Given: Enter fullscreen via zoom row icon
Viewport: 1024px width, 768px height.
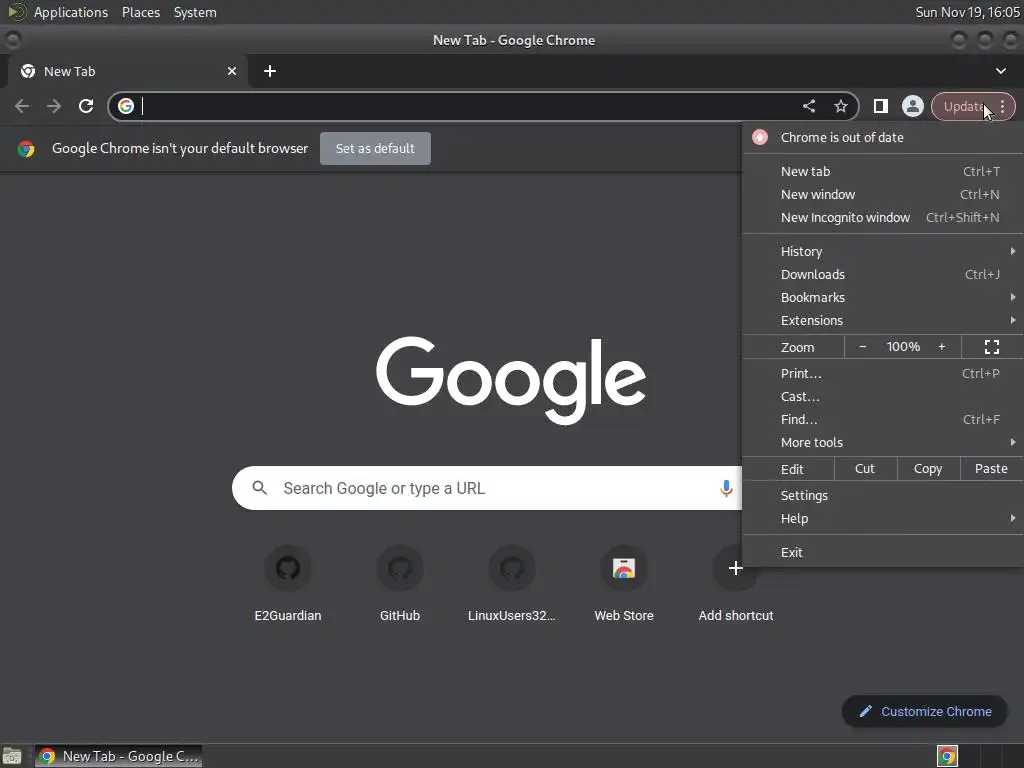Looking at the screenshot, I should click(x=992, y=347).
